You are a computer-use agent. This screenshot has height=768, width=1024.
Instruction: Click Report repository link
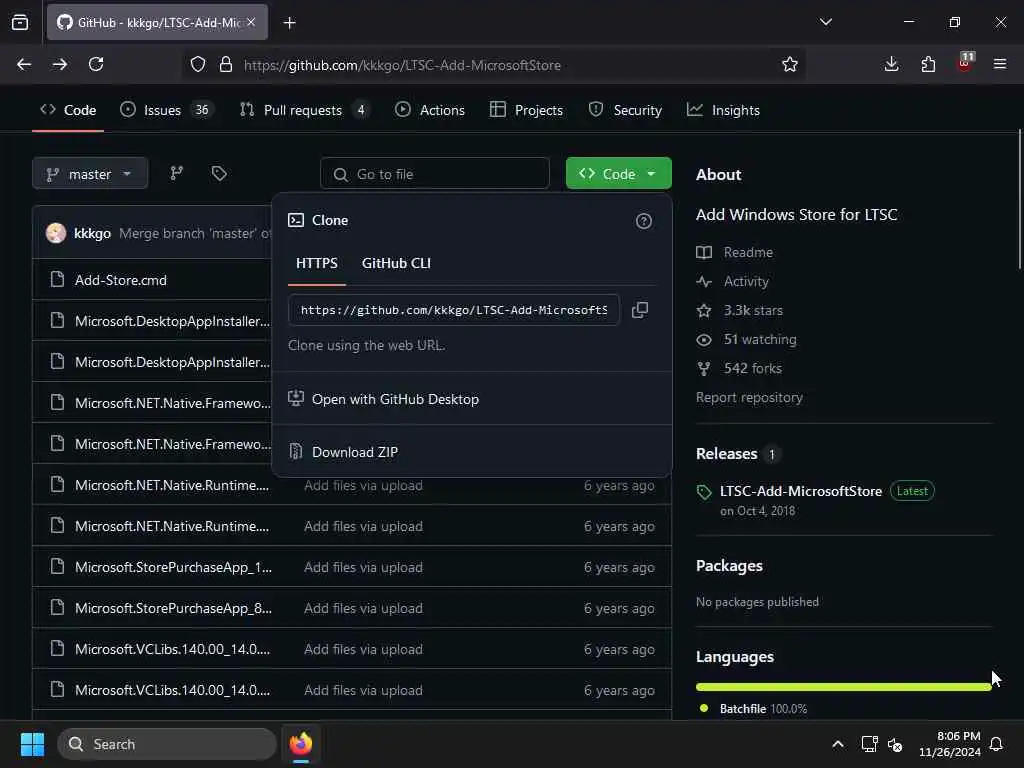749,397
